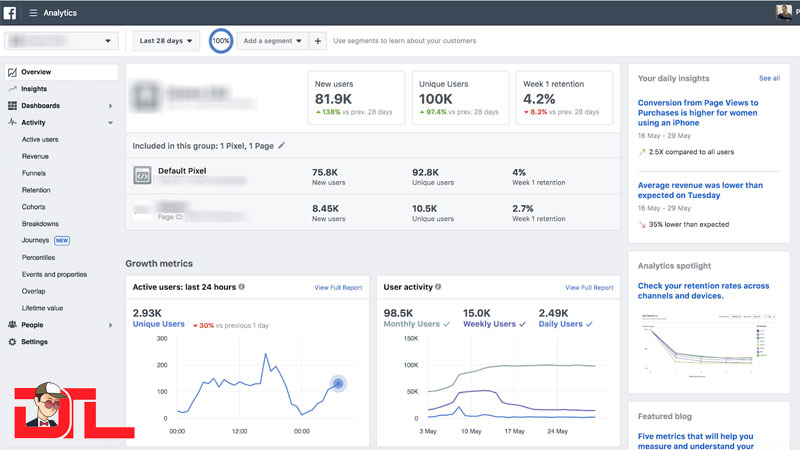Toggle the Monthly Users series checkmark
800x450 pixels.
click(446, 324)
